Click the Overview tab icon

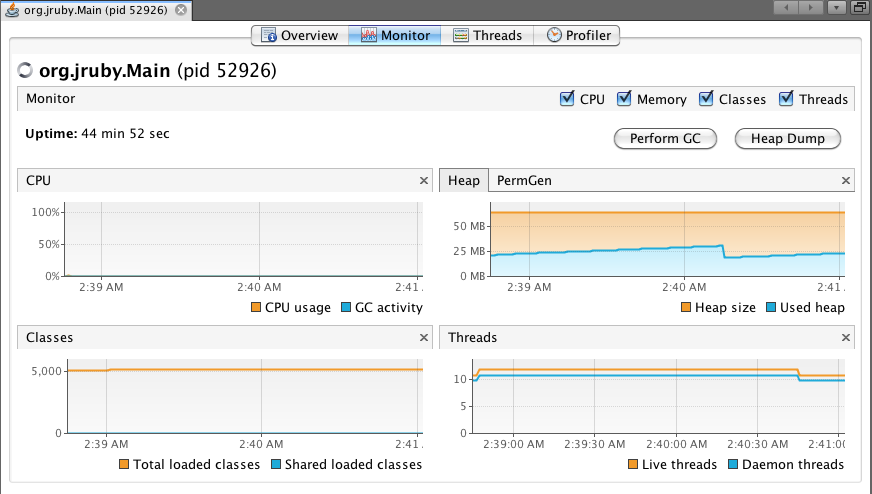(269, 35)
